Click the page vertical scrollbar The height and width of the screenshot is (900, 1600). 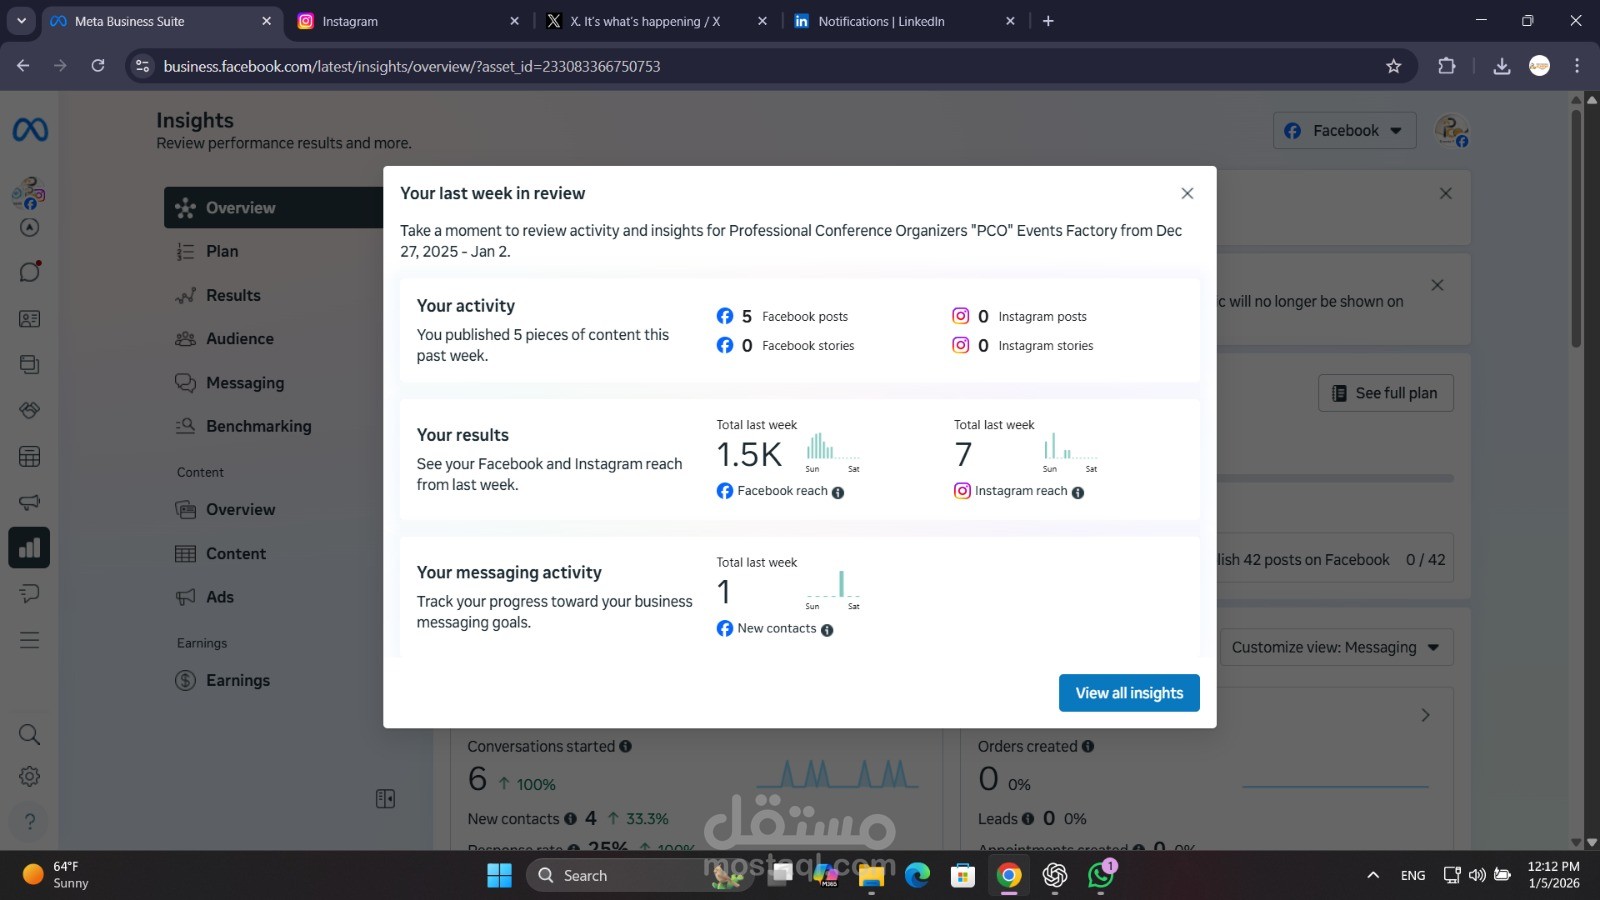tap(1576, 230)
